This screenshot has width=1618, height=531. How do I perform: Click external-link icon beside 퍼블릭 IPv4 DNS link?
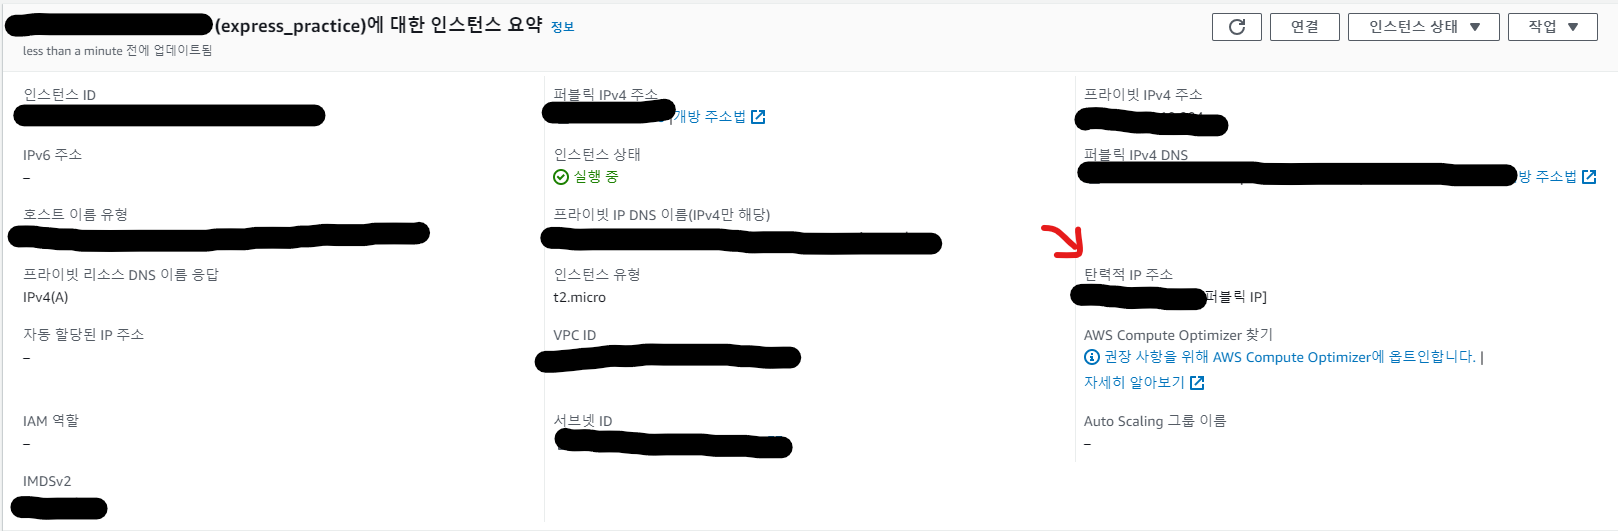[x=1589, y=177]
